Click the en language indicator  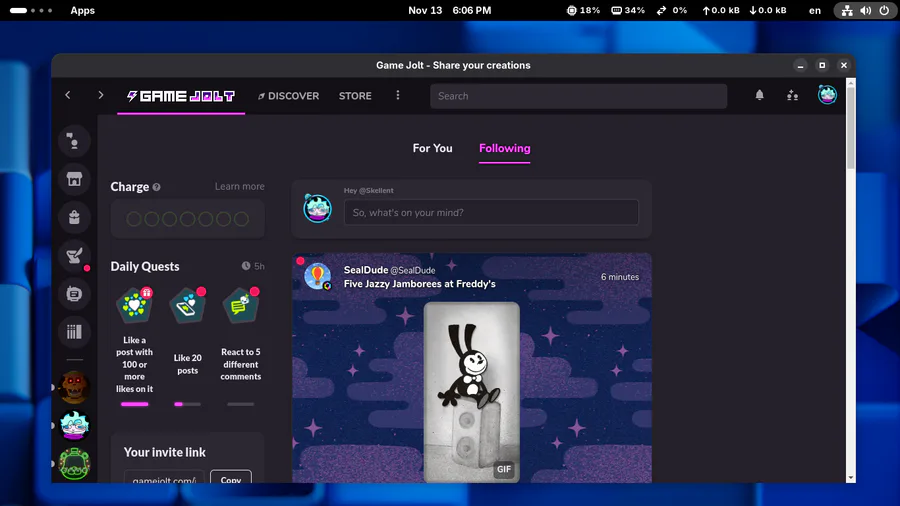[x=814, y=10]
